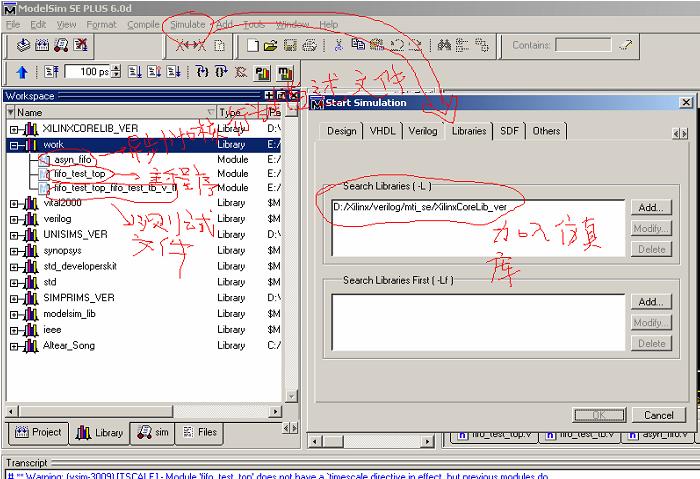The height and width of the screenshot is (479, 700).
Task: Click the Print toolbar icon
Action: (x=309, y=45)
